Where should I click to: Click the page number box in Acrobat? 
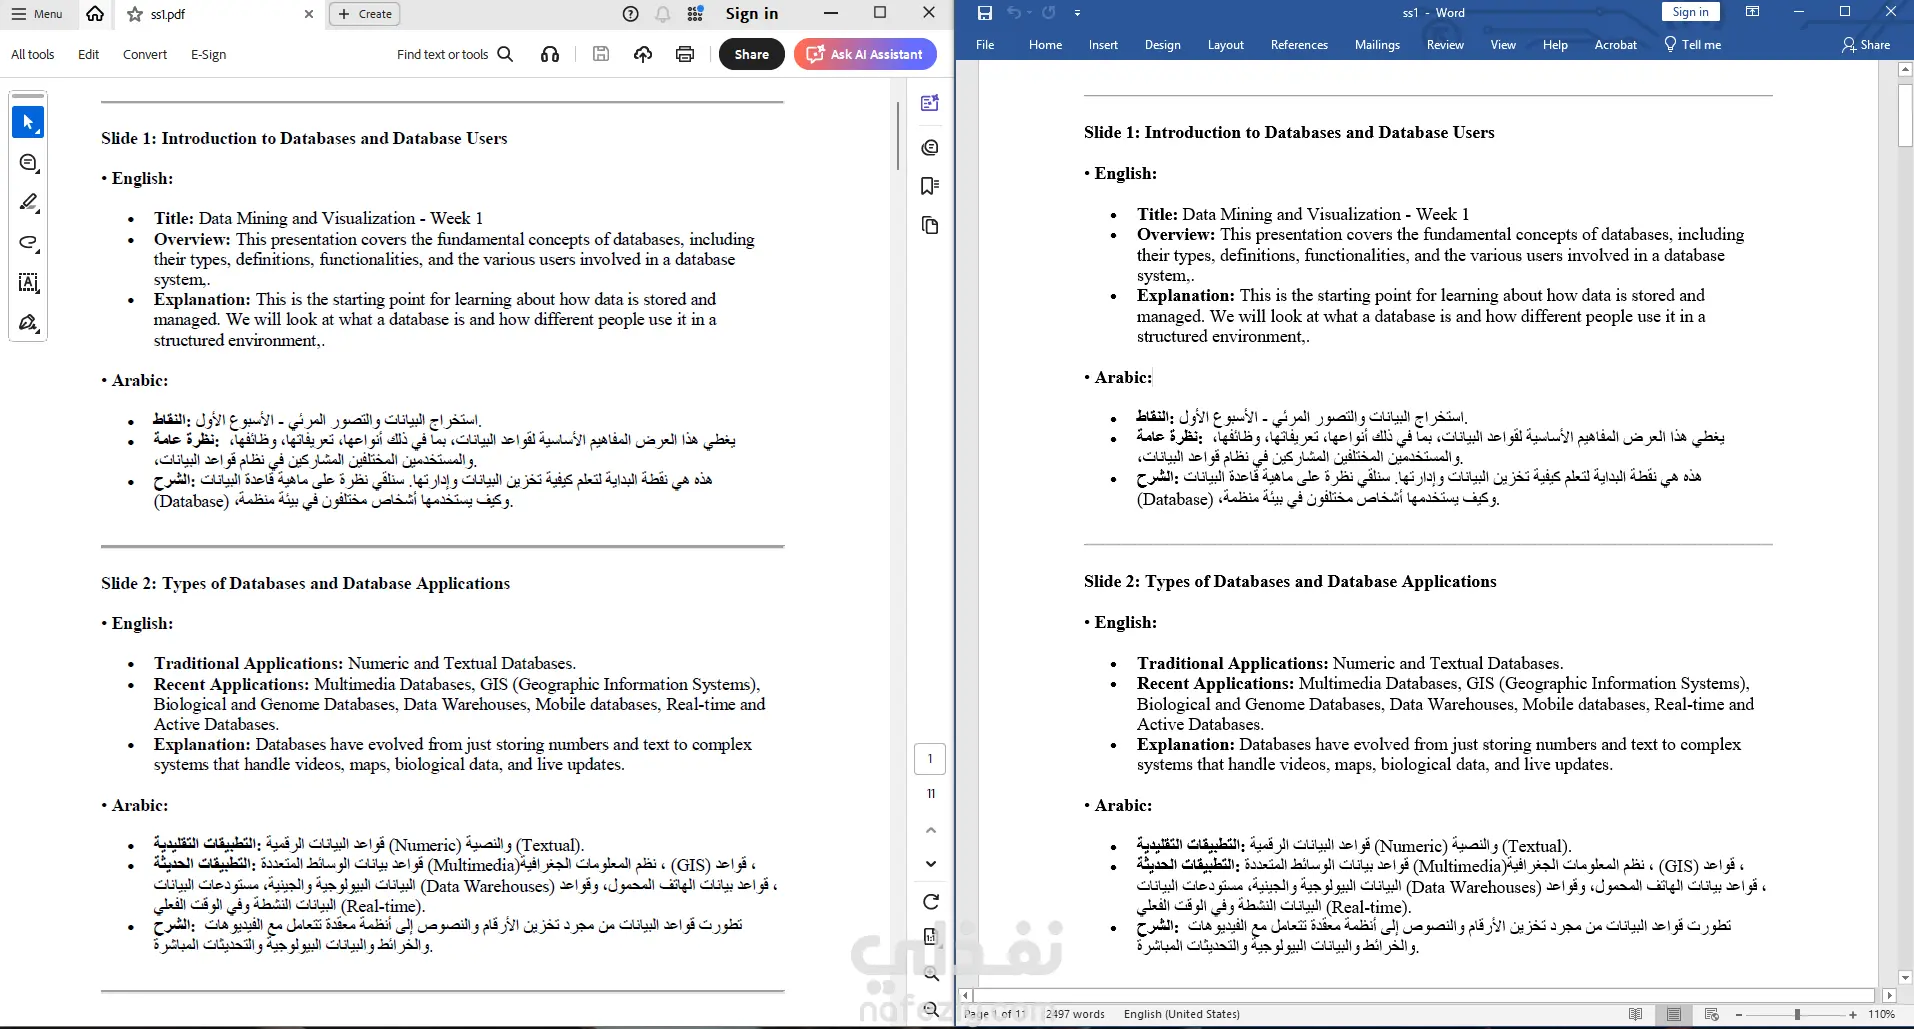pos(930,759)
